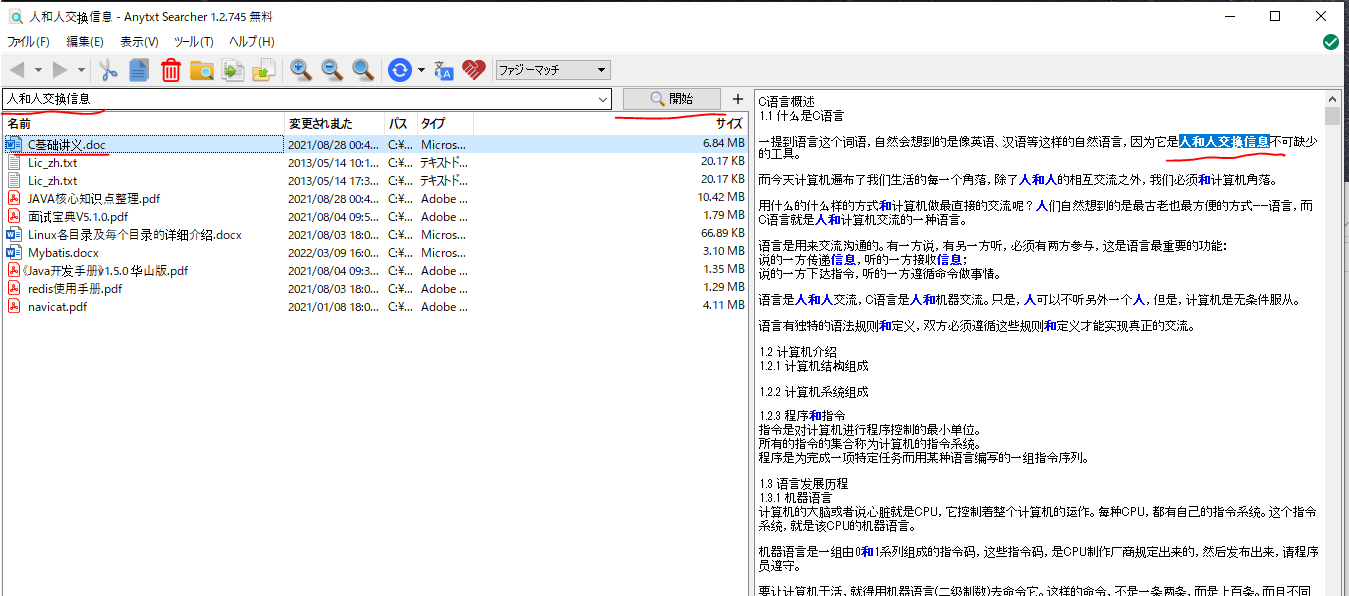The image size is (1349, 596).
Task: Click the zoom out magnifier icon
Action: click(x=331, y=69)
